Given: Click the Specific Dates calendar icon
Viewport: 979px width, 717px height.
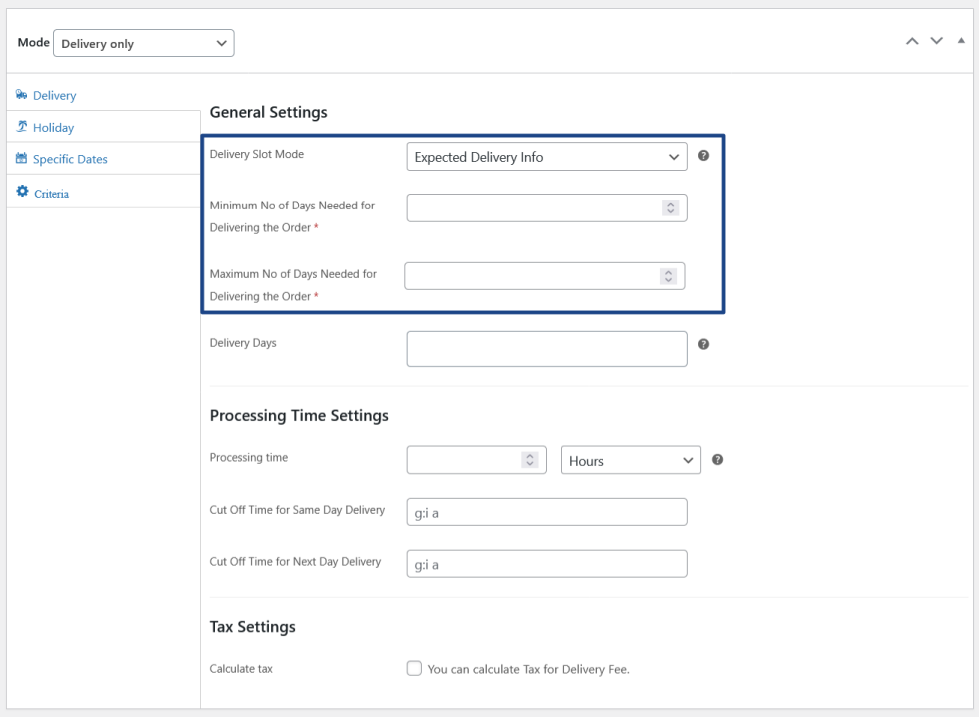Looking at the screenshot, I should 22,159.
